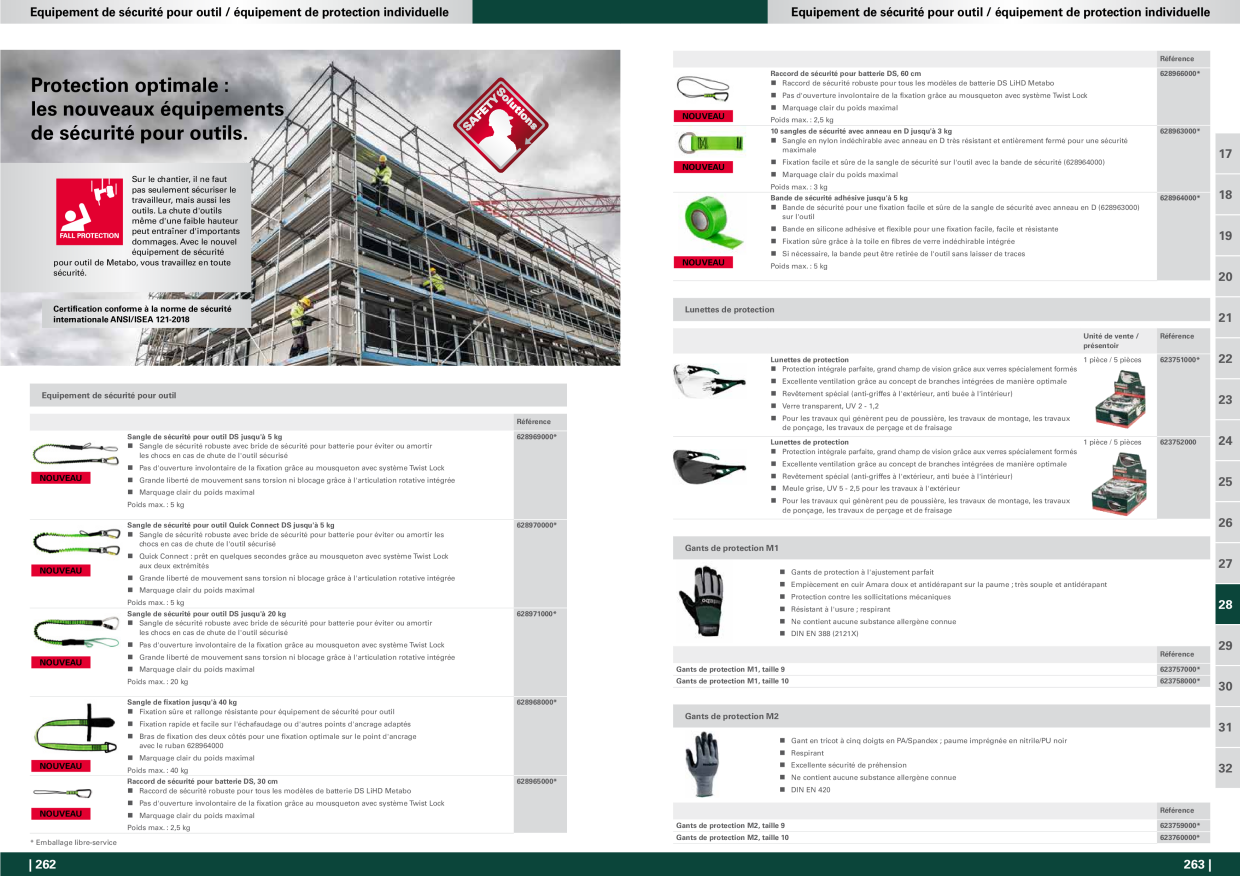
Task: Click the Safety Solutions diamond badge
Action: coord(501,125)
